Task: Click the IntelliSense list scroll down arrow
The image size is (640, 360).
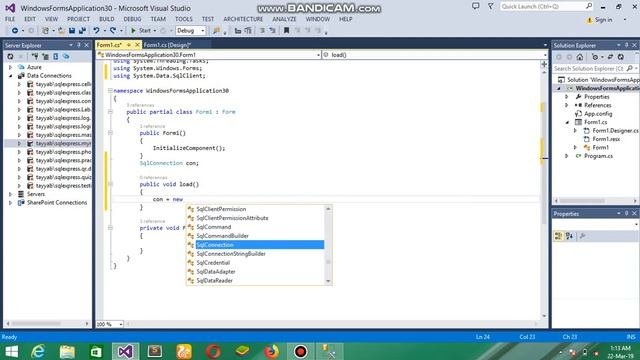Action: (x=328, y=281)
